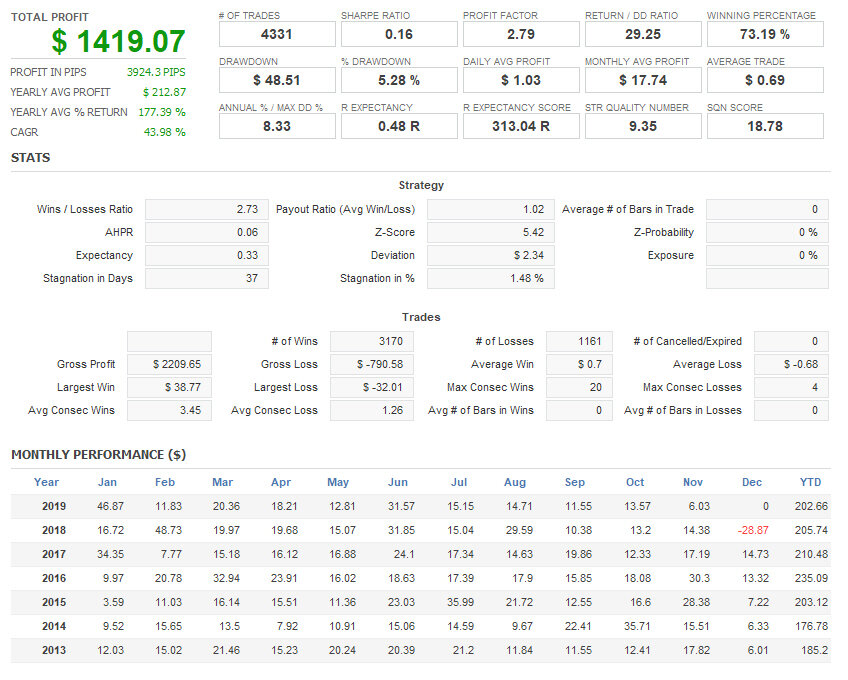Screen dimensions: 848x680
Task: Click the Jun column header
Action: point(398,482)
